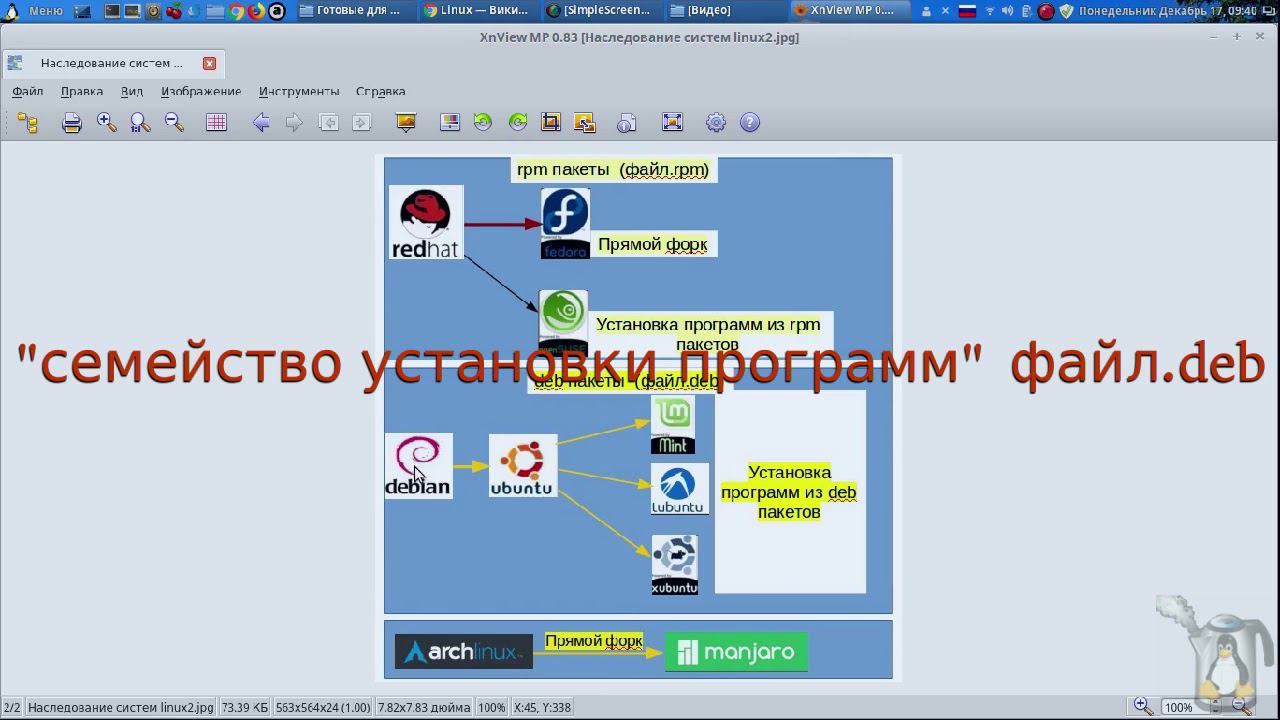
Task: Click the Red Hat logo in the image
Action: tap(426, 222)
